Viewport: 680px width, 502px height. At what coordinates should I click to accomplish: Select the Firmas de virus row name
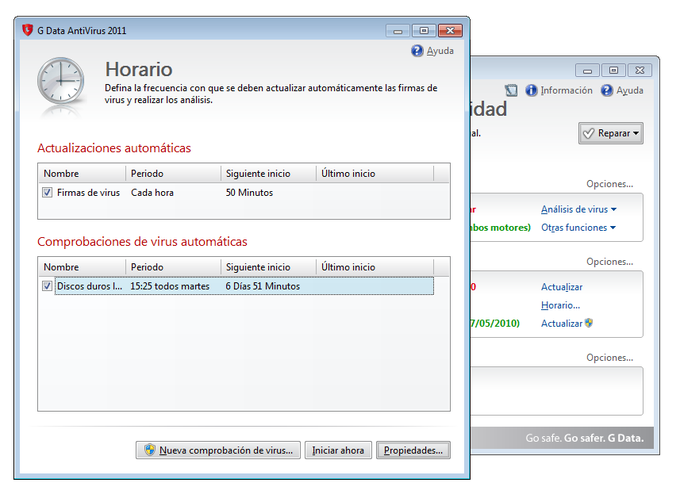pos(88,192)
